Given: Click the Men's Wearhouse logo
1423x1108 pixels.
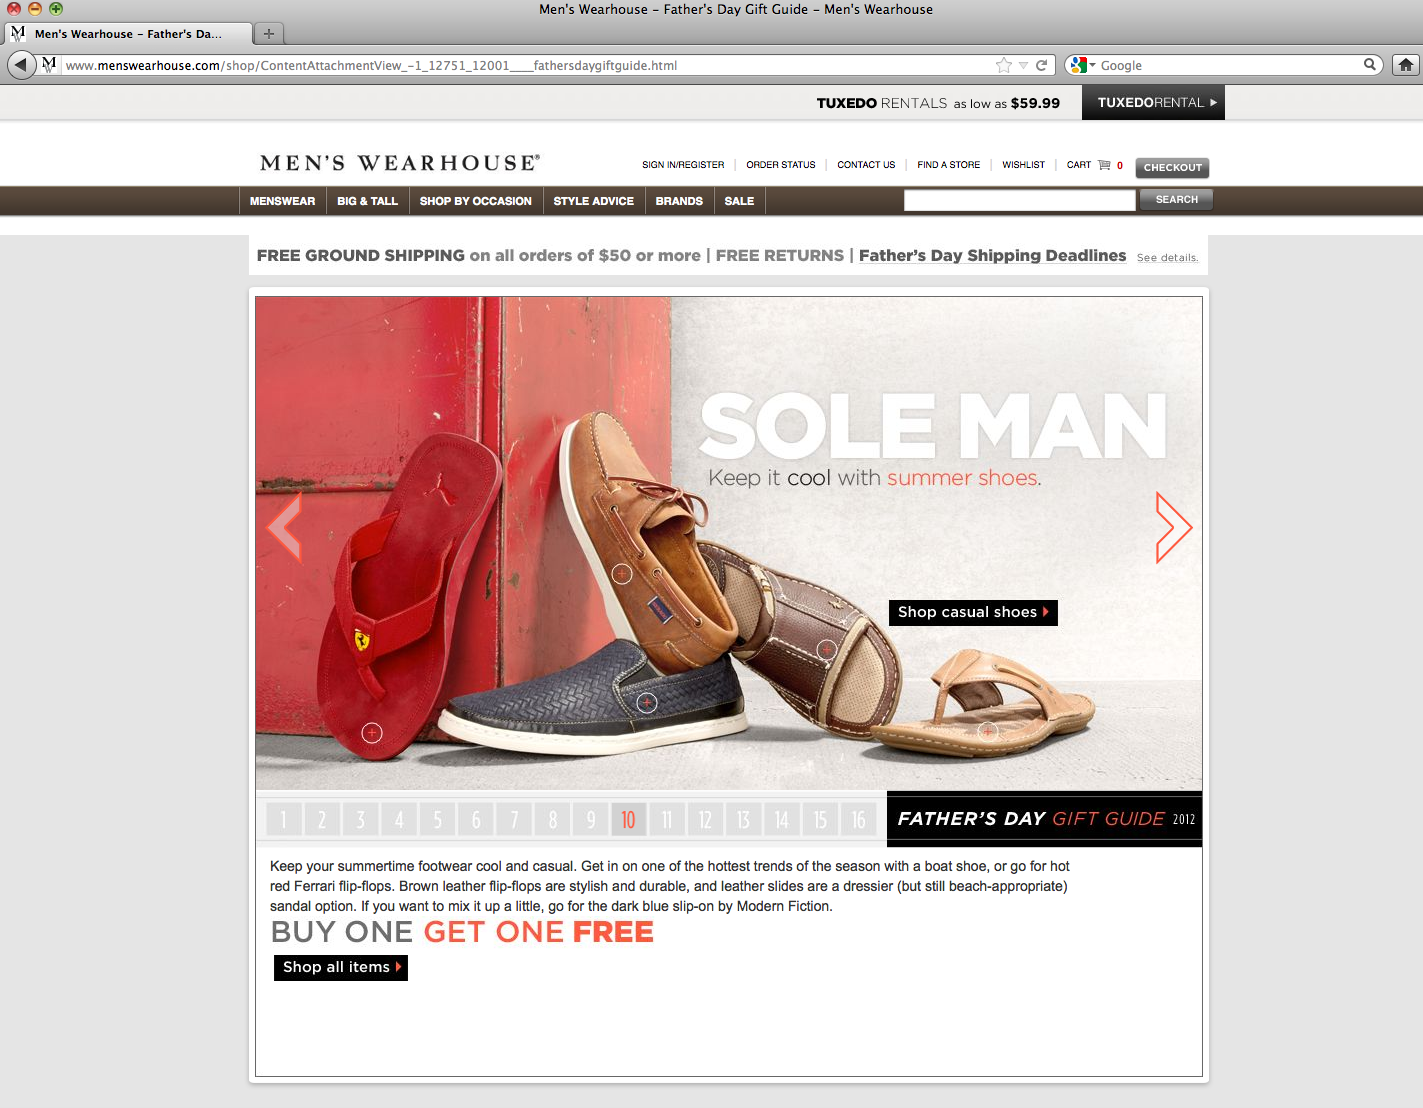Looking at the screenshot, I should [400, 163].
